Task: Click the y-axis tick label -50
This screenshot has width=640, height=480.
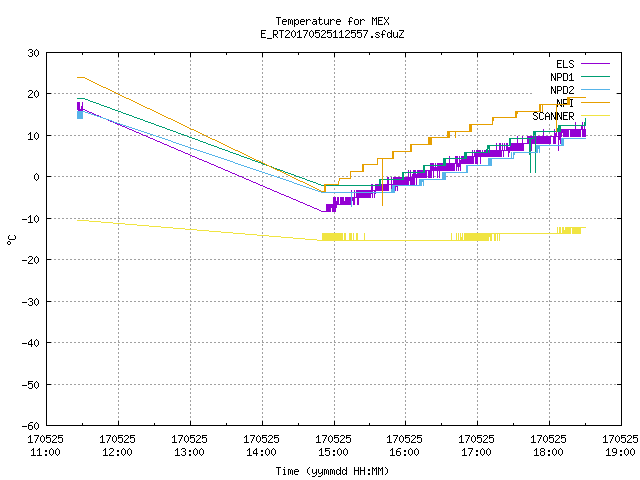Action: tap(31, 384)
